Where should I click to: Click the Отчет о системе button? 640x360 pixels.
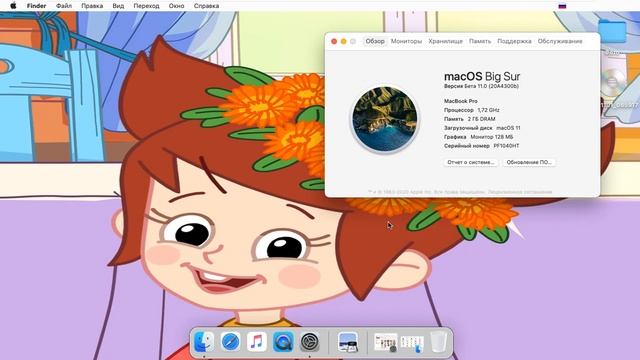tap(471, 162)
